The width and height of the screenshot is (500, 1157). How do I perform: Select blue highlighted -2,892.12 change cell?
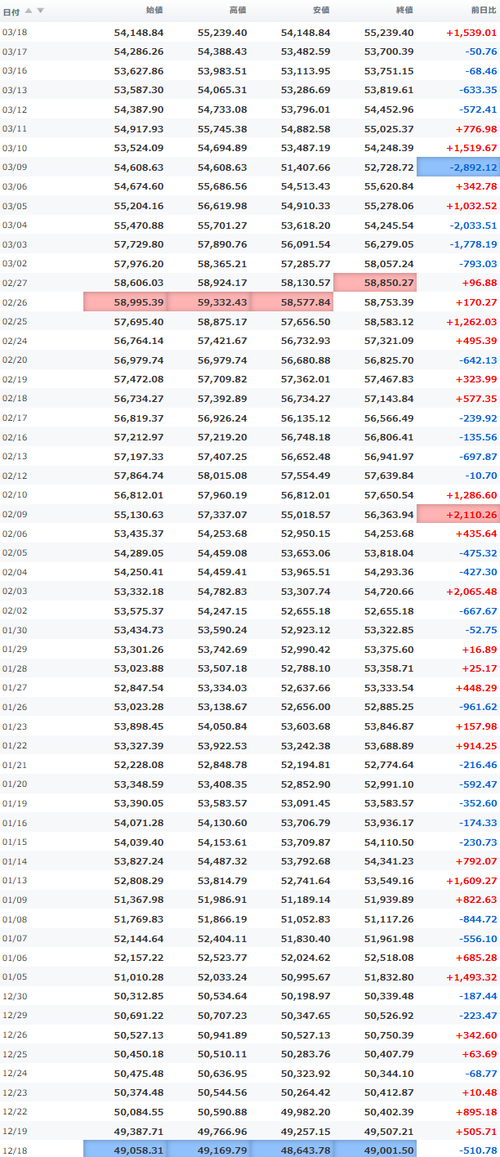point(459,167)
